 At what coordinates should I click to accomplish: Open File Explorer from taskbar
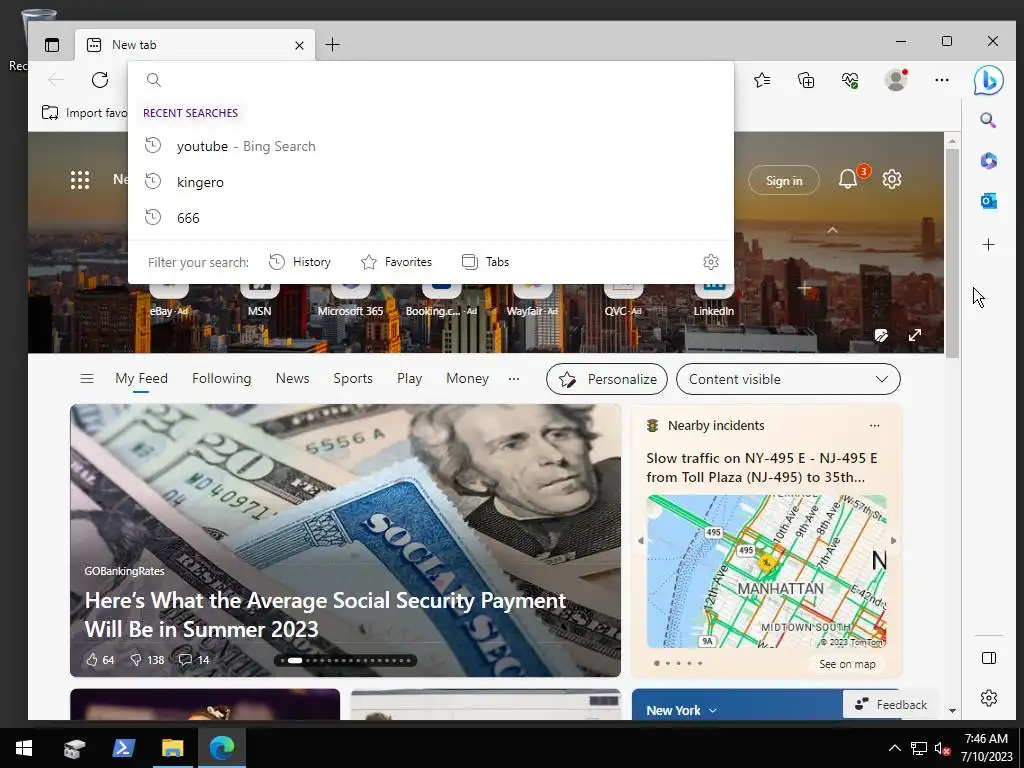[172, 748]
